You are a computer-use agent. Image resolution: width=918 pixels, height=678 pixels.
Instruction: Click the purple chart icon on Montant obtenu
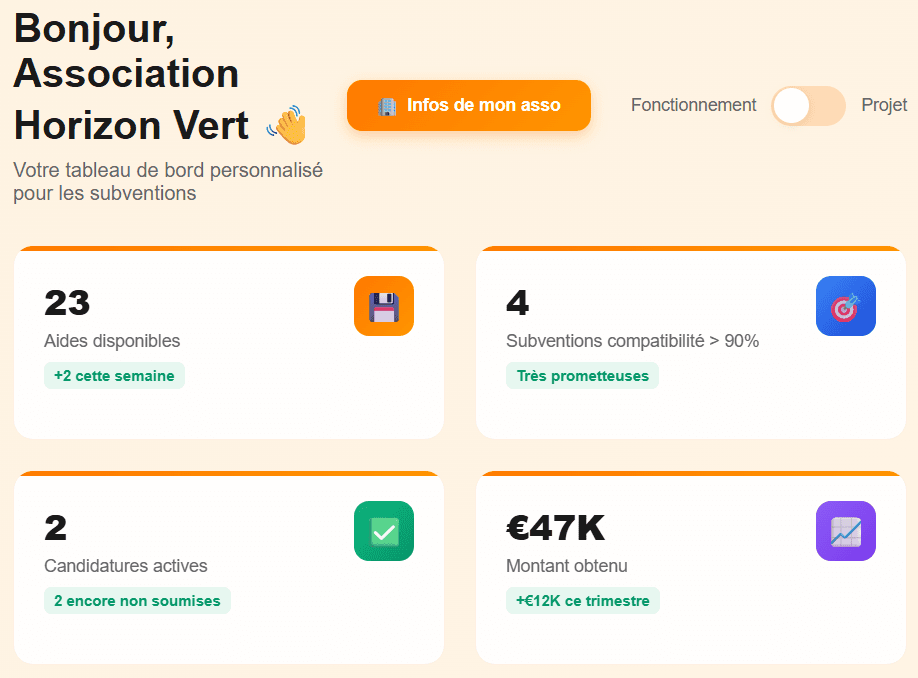pyautogui.click(x=845, y=531)
